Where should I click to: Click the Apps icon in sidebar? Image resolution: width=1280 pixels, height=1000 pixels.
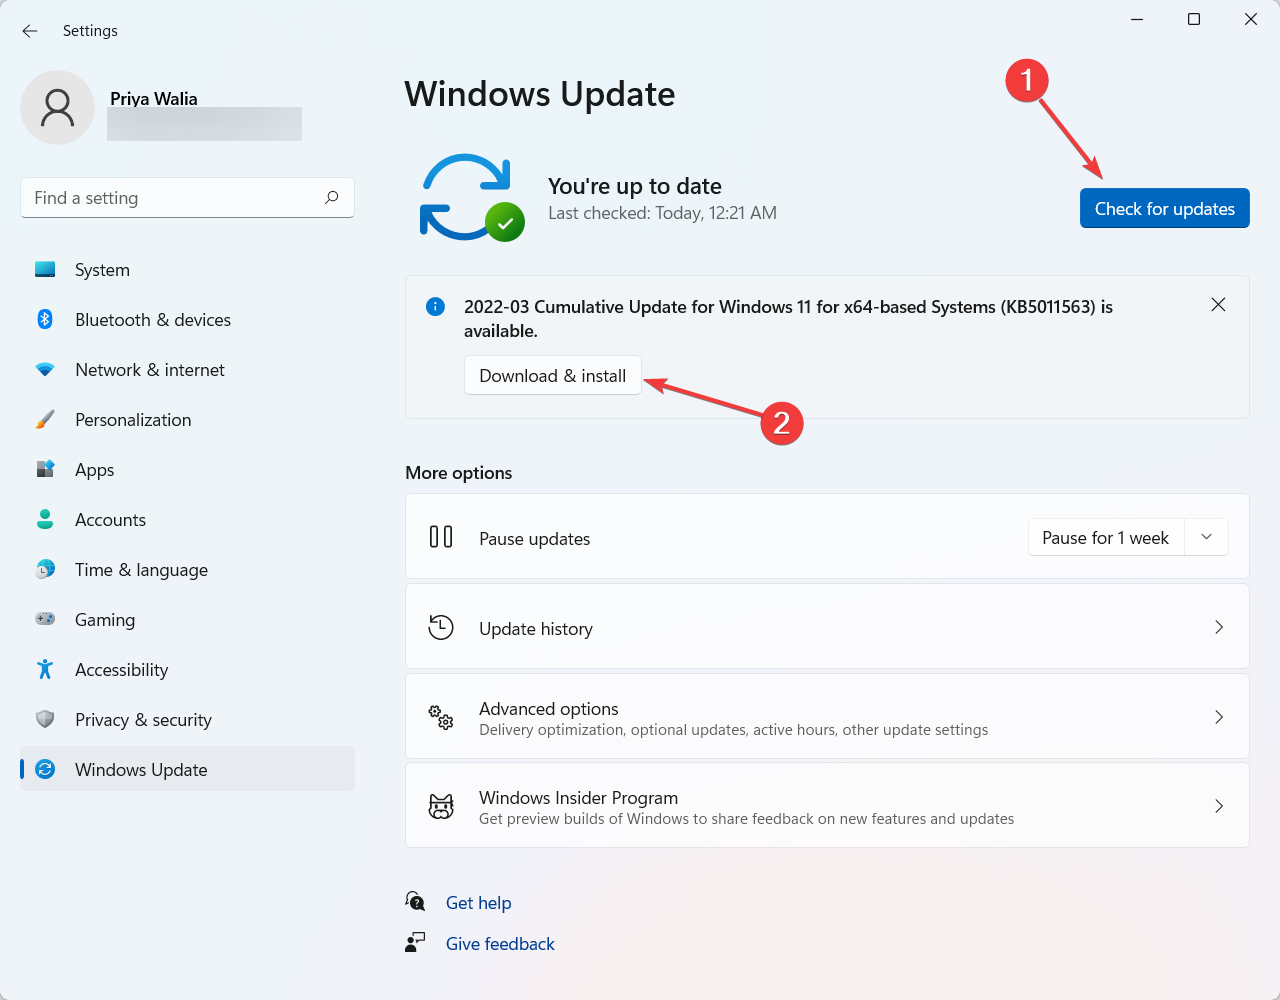[45, 469]
